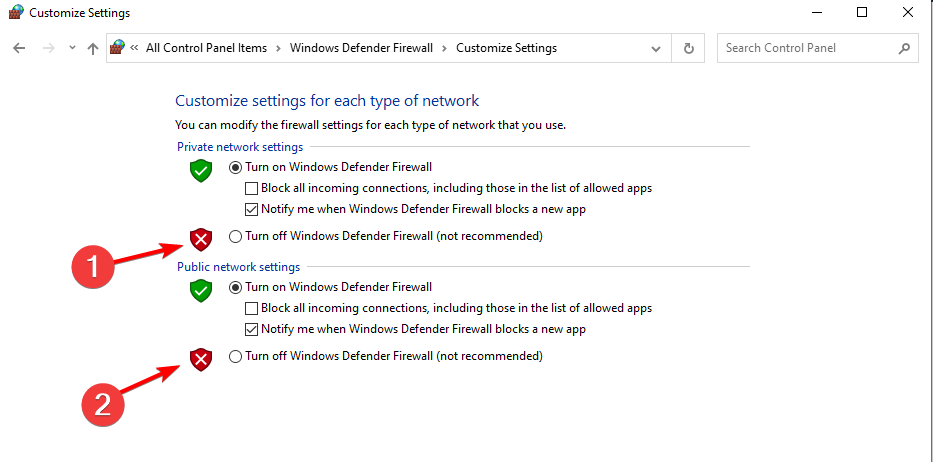This screenshot has height=462, width=933.
Task: Expand the chevron after Windows Defender Firewall
Action: point(446,48)
